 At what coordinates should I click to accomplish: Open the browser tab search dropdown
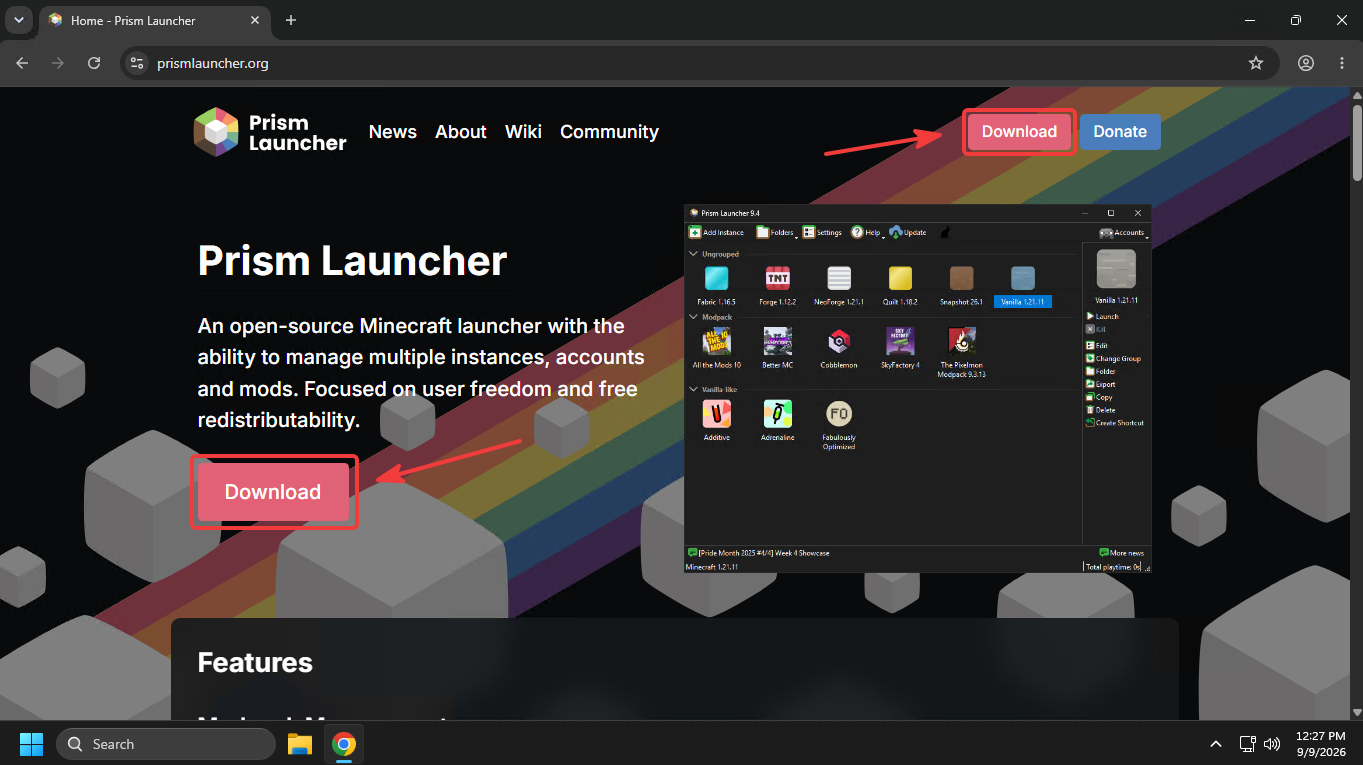click(x=18, y=20)
